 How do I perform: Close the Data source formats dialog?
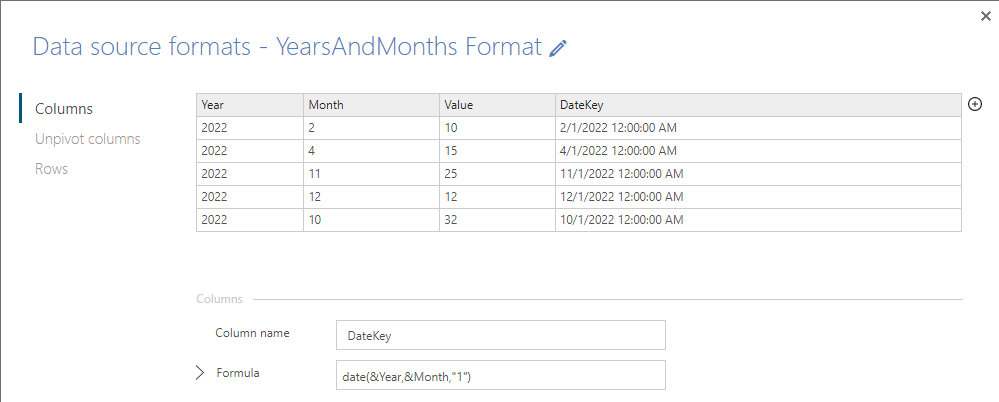coord(986,17)
